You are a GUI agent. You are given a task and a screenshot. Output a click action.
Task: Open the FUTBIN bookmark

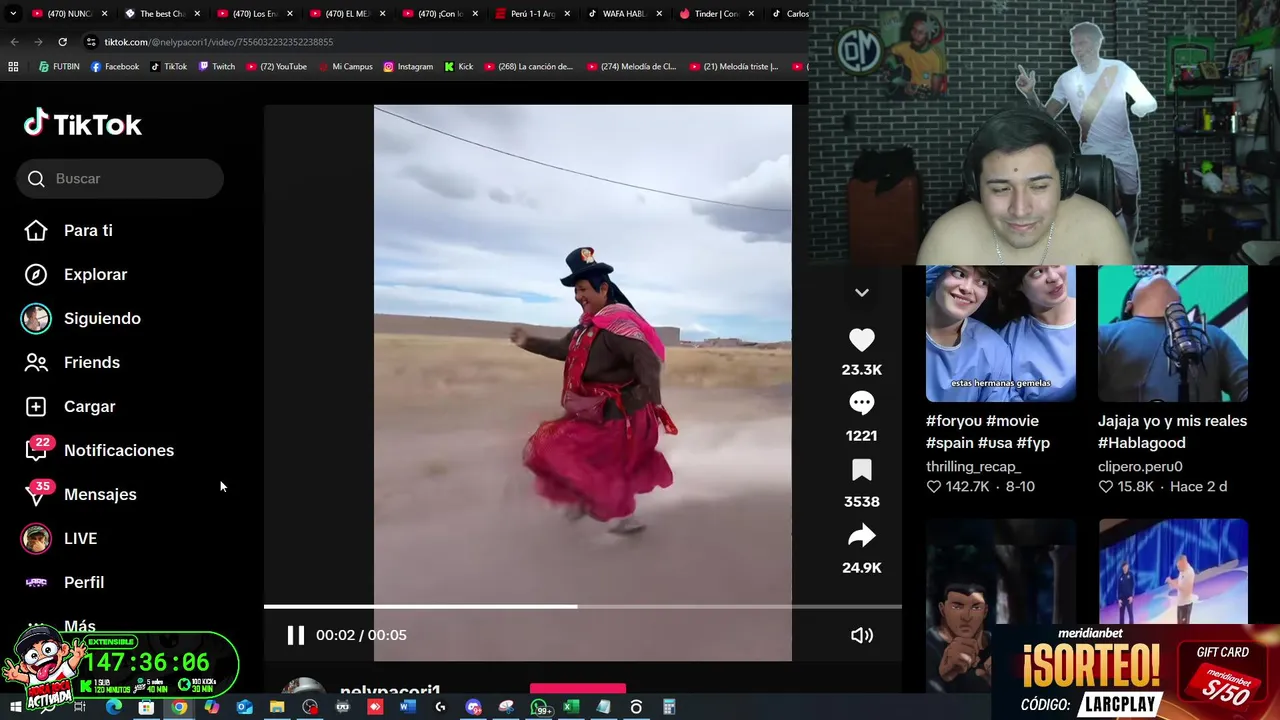click(x=59, y=67)
